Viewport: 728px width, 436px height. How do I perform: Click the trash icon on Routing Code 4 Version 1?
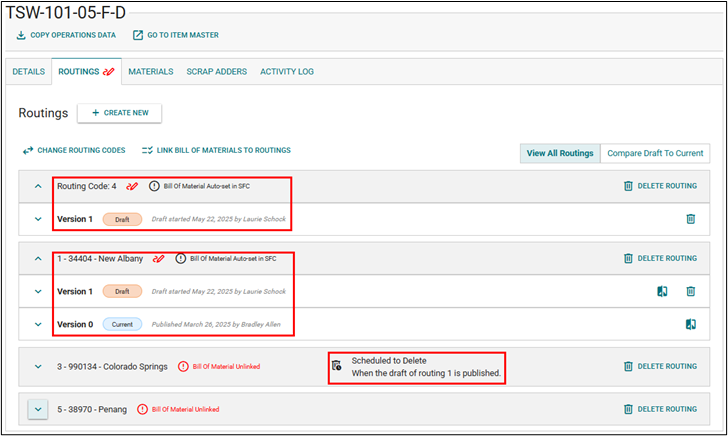pos(690,219)
